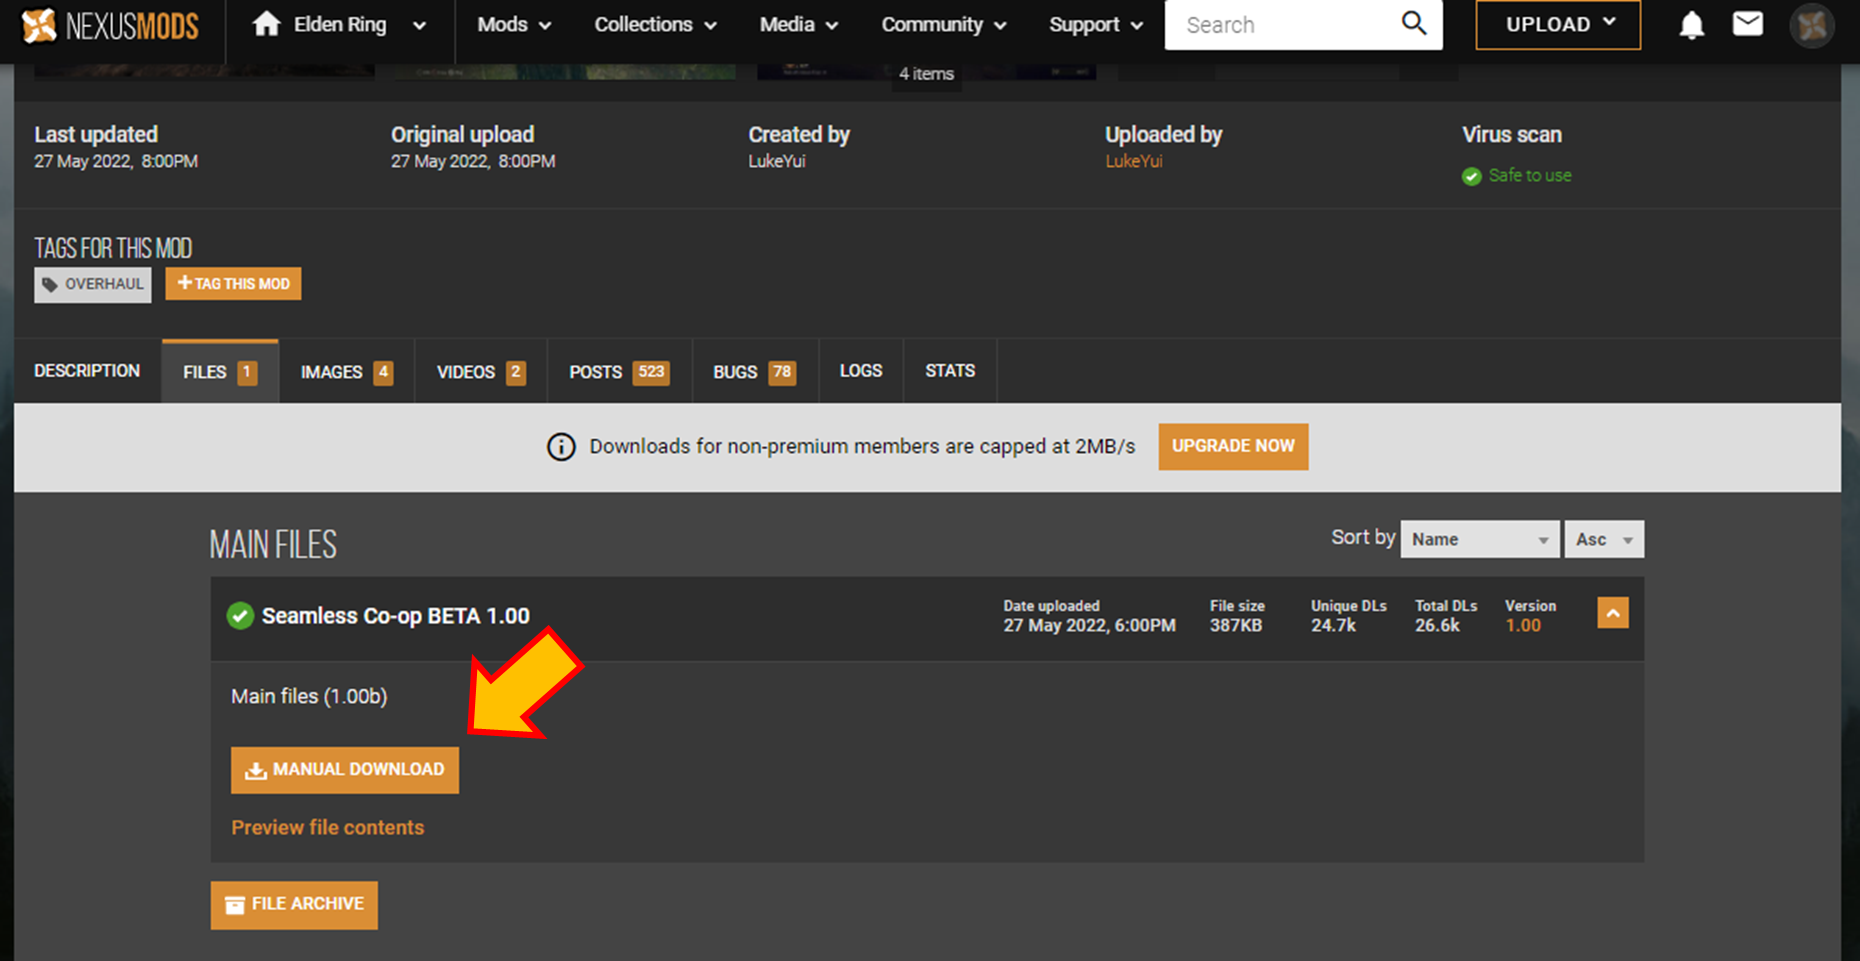The width and height of the screenshot is (1860, 961).
Task: Click the Safe to use virus scan link
Action: tap(1529, 175)
